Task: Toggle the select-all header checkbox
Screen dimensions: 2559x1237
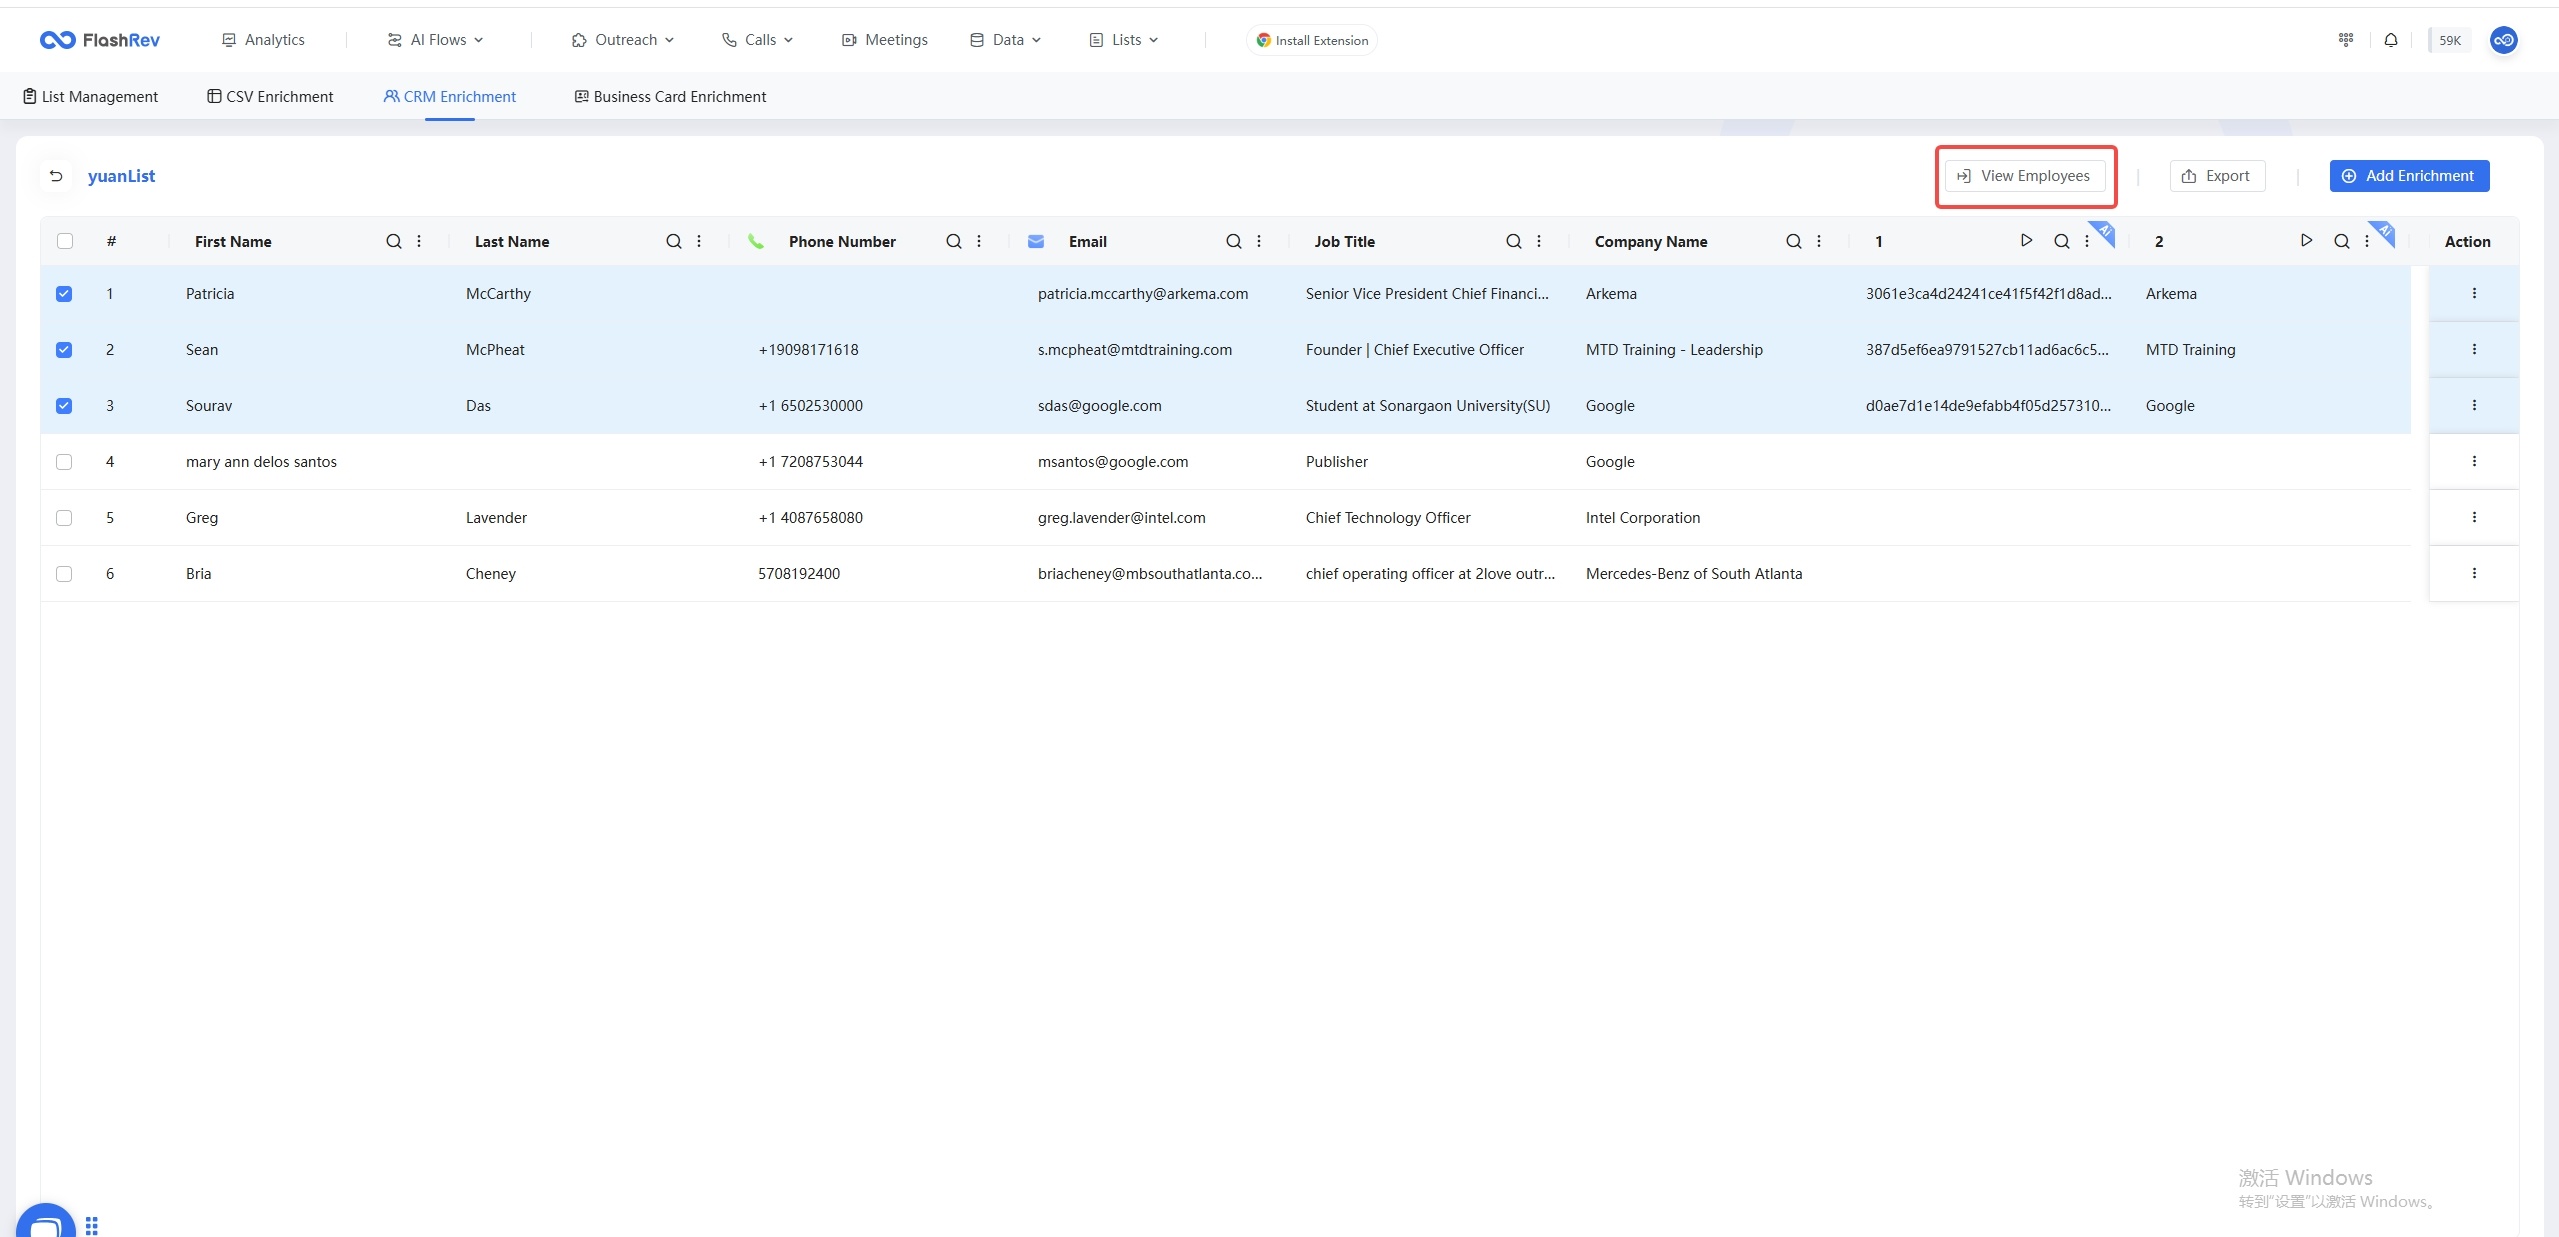Action: [65, 241]
